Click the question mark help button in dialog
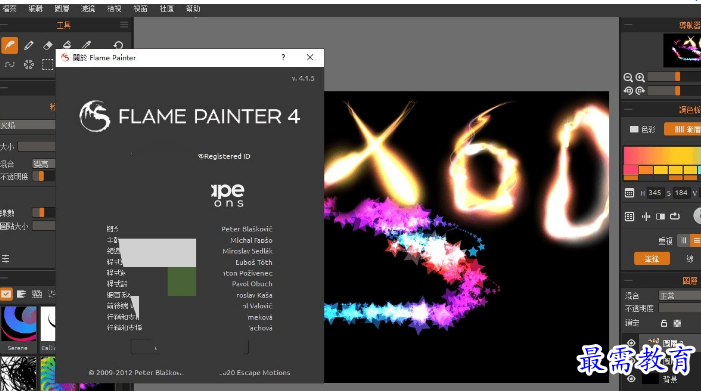Screen dimensions: 701x391 [283, 57]
